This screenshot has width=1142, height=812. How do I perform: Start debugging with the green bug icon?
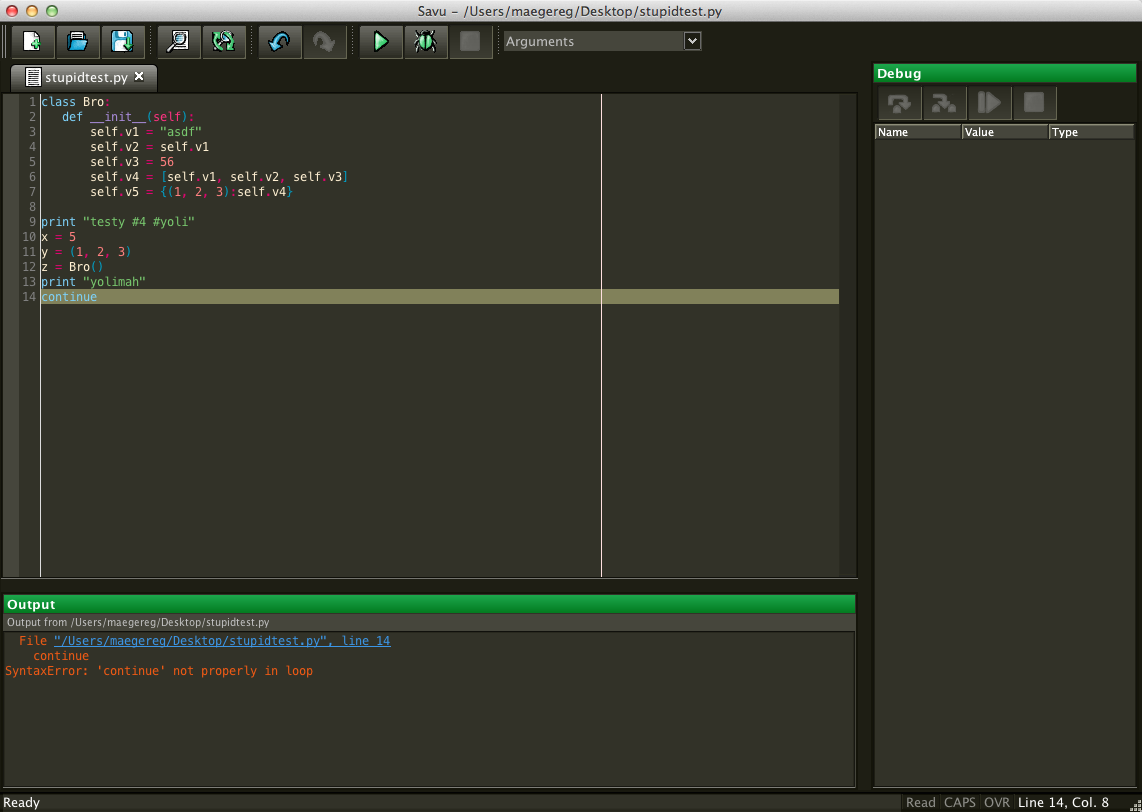click(x=425, y=42)
